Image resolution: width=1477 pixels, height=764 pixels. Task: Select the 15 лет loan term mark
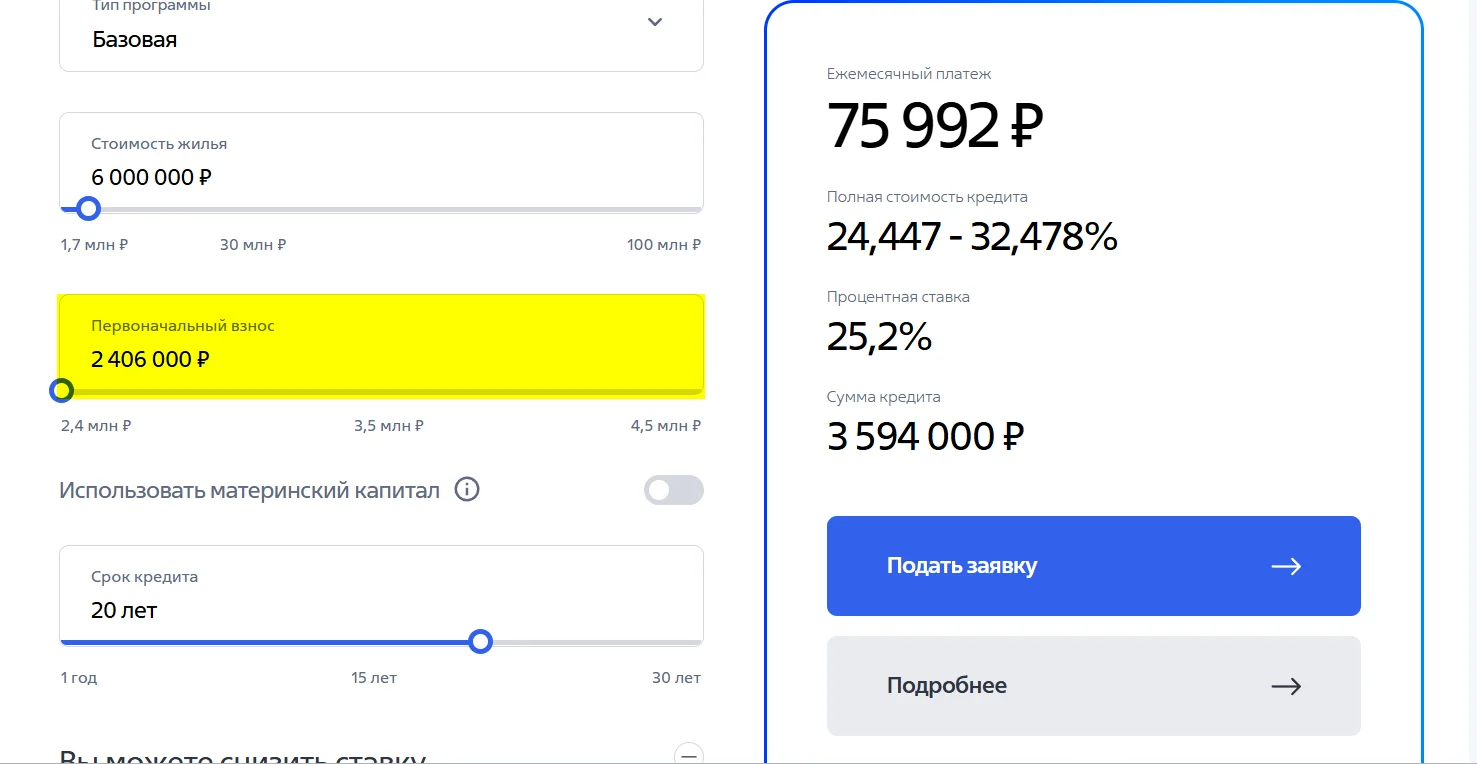tap(374, 678)
